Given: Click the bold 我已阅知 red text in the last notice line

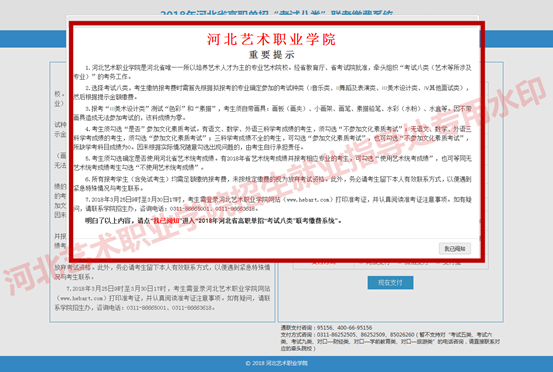Looking at the screenshot, I should 165,221.
